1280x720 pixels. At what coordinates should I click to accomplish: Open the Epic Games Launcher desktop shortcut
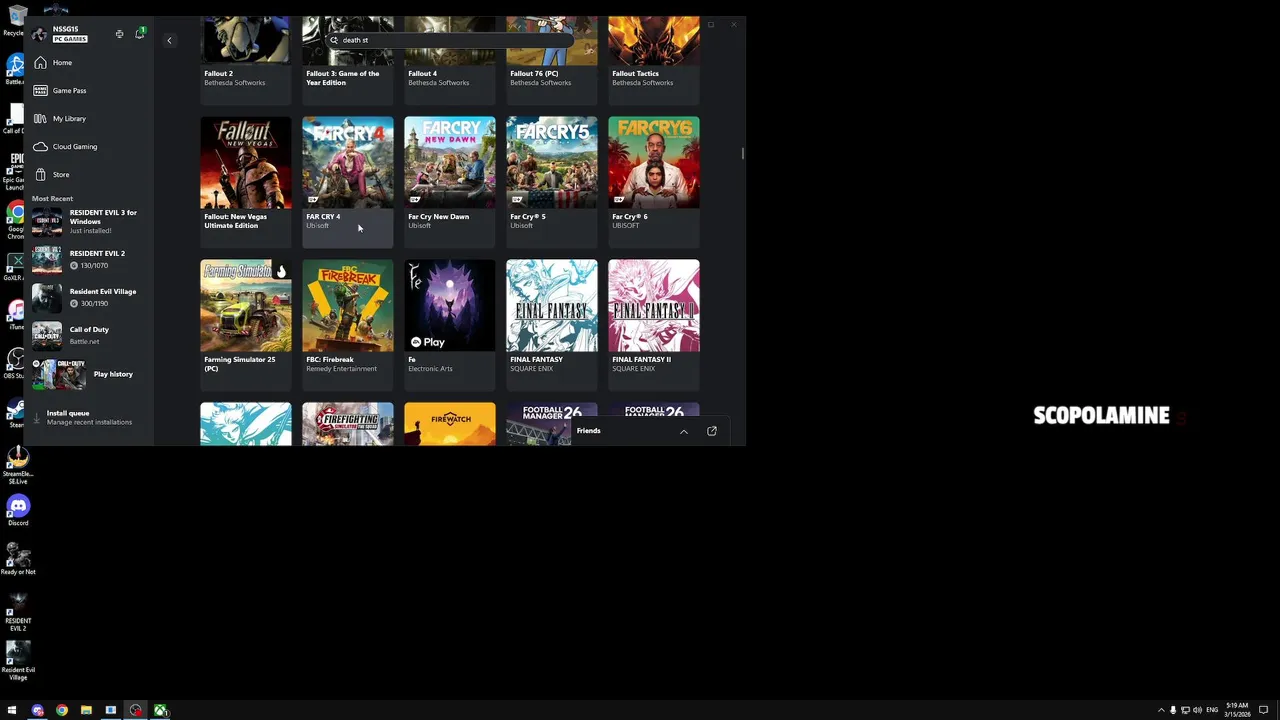coord(15,171)
